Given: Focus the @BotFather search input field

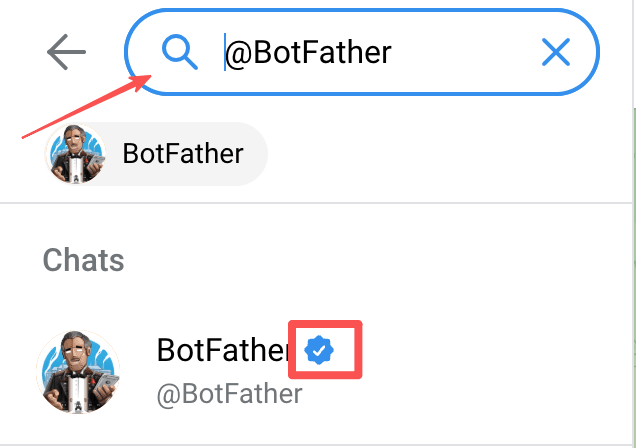Looking at the screenshot, I should pyautogui.click(x=400, y=52).
